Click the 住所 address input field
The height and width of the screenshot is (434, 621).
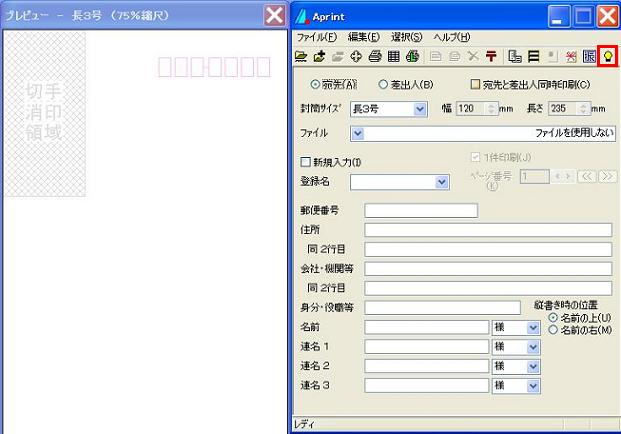[487, 230]
